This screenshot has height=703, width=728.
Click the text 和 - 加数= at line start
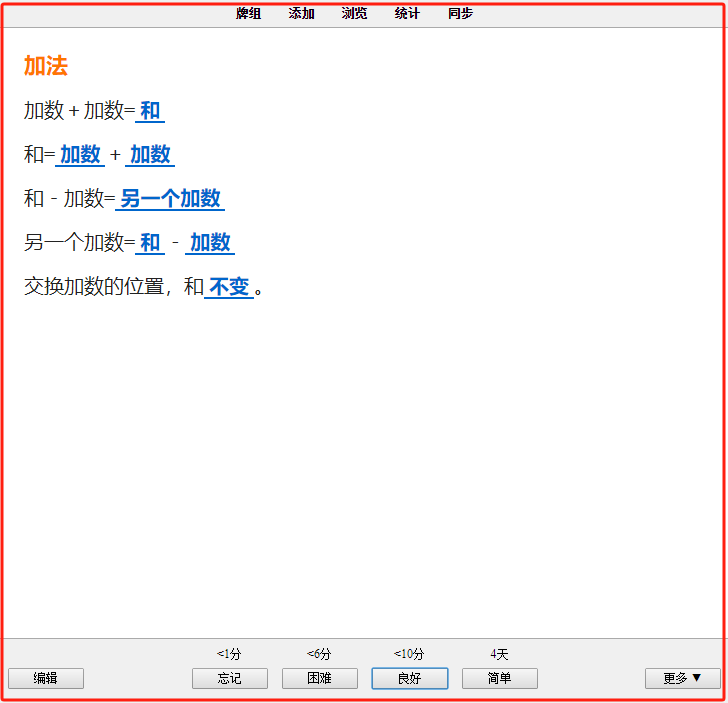point(70,199)
